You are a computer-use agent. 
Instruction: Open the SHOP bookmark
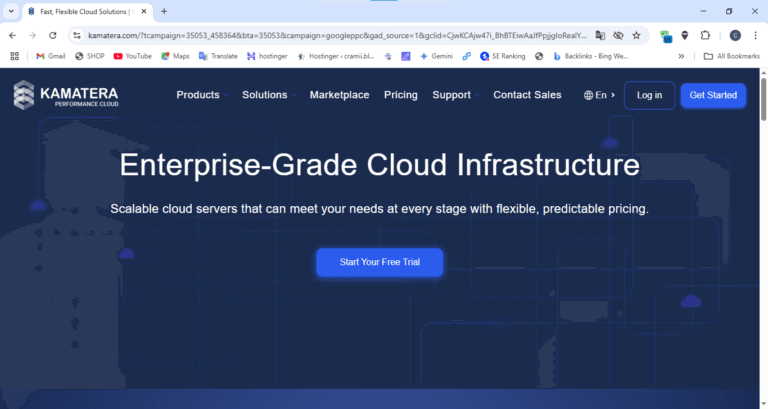pyautogui.click(x=90, y=56)
